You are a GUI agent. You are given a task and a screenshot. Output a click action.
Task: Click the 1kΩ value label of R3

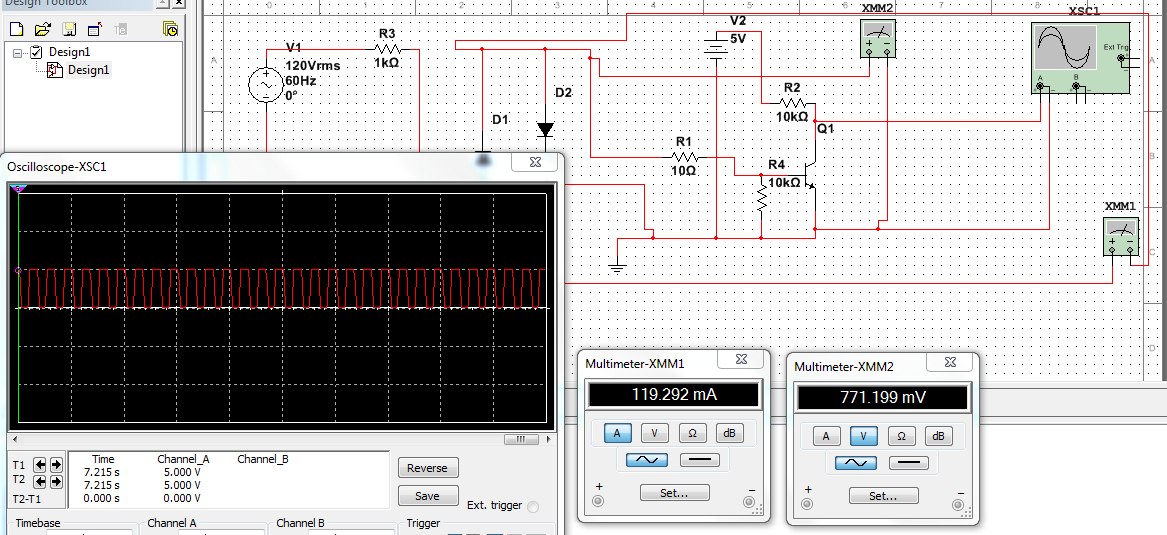click(x=387, y=63)
